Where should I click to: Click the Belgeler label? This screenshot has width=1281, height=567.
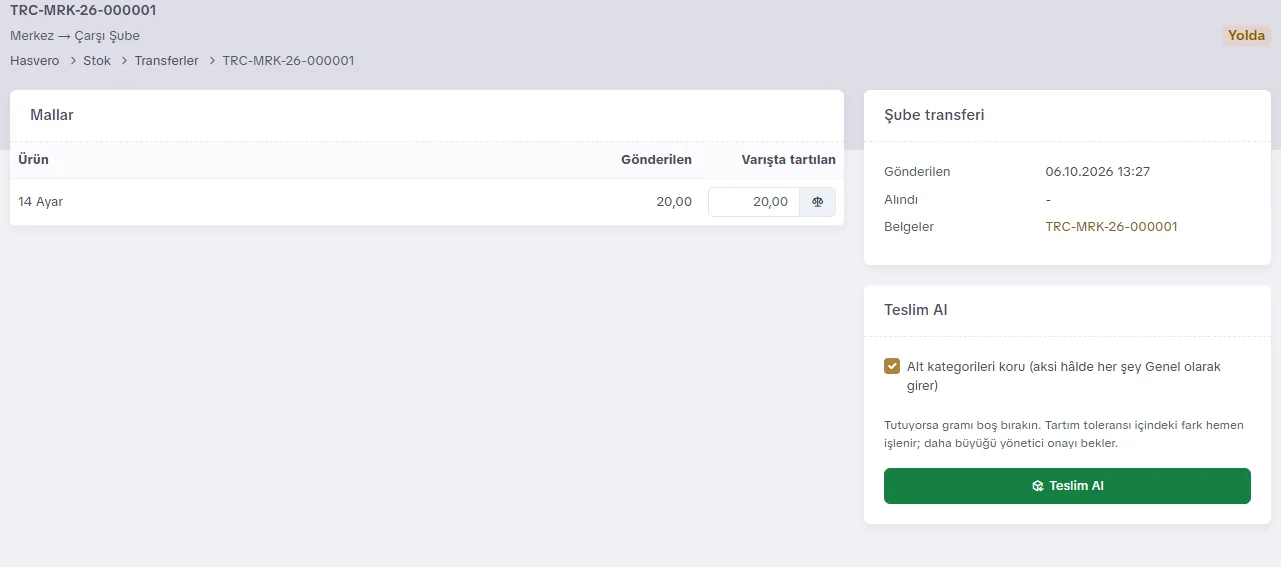point(909,227)
